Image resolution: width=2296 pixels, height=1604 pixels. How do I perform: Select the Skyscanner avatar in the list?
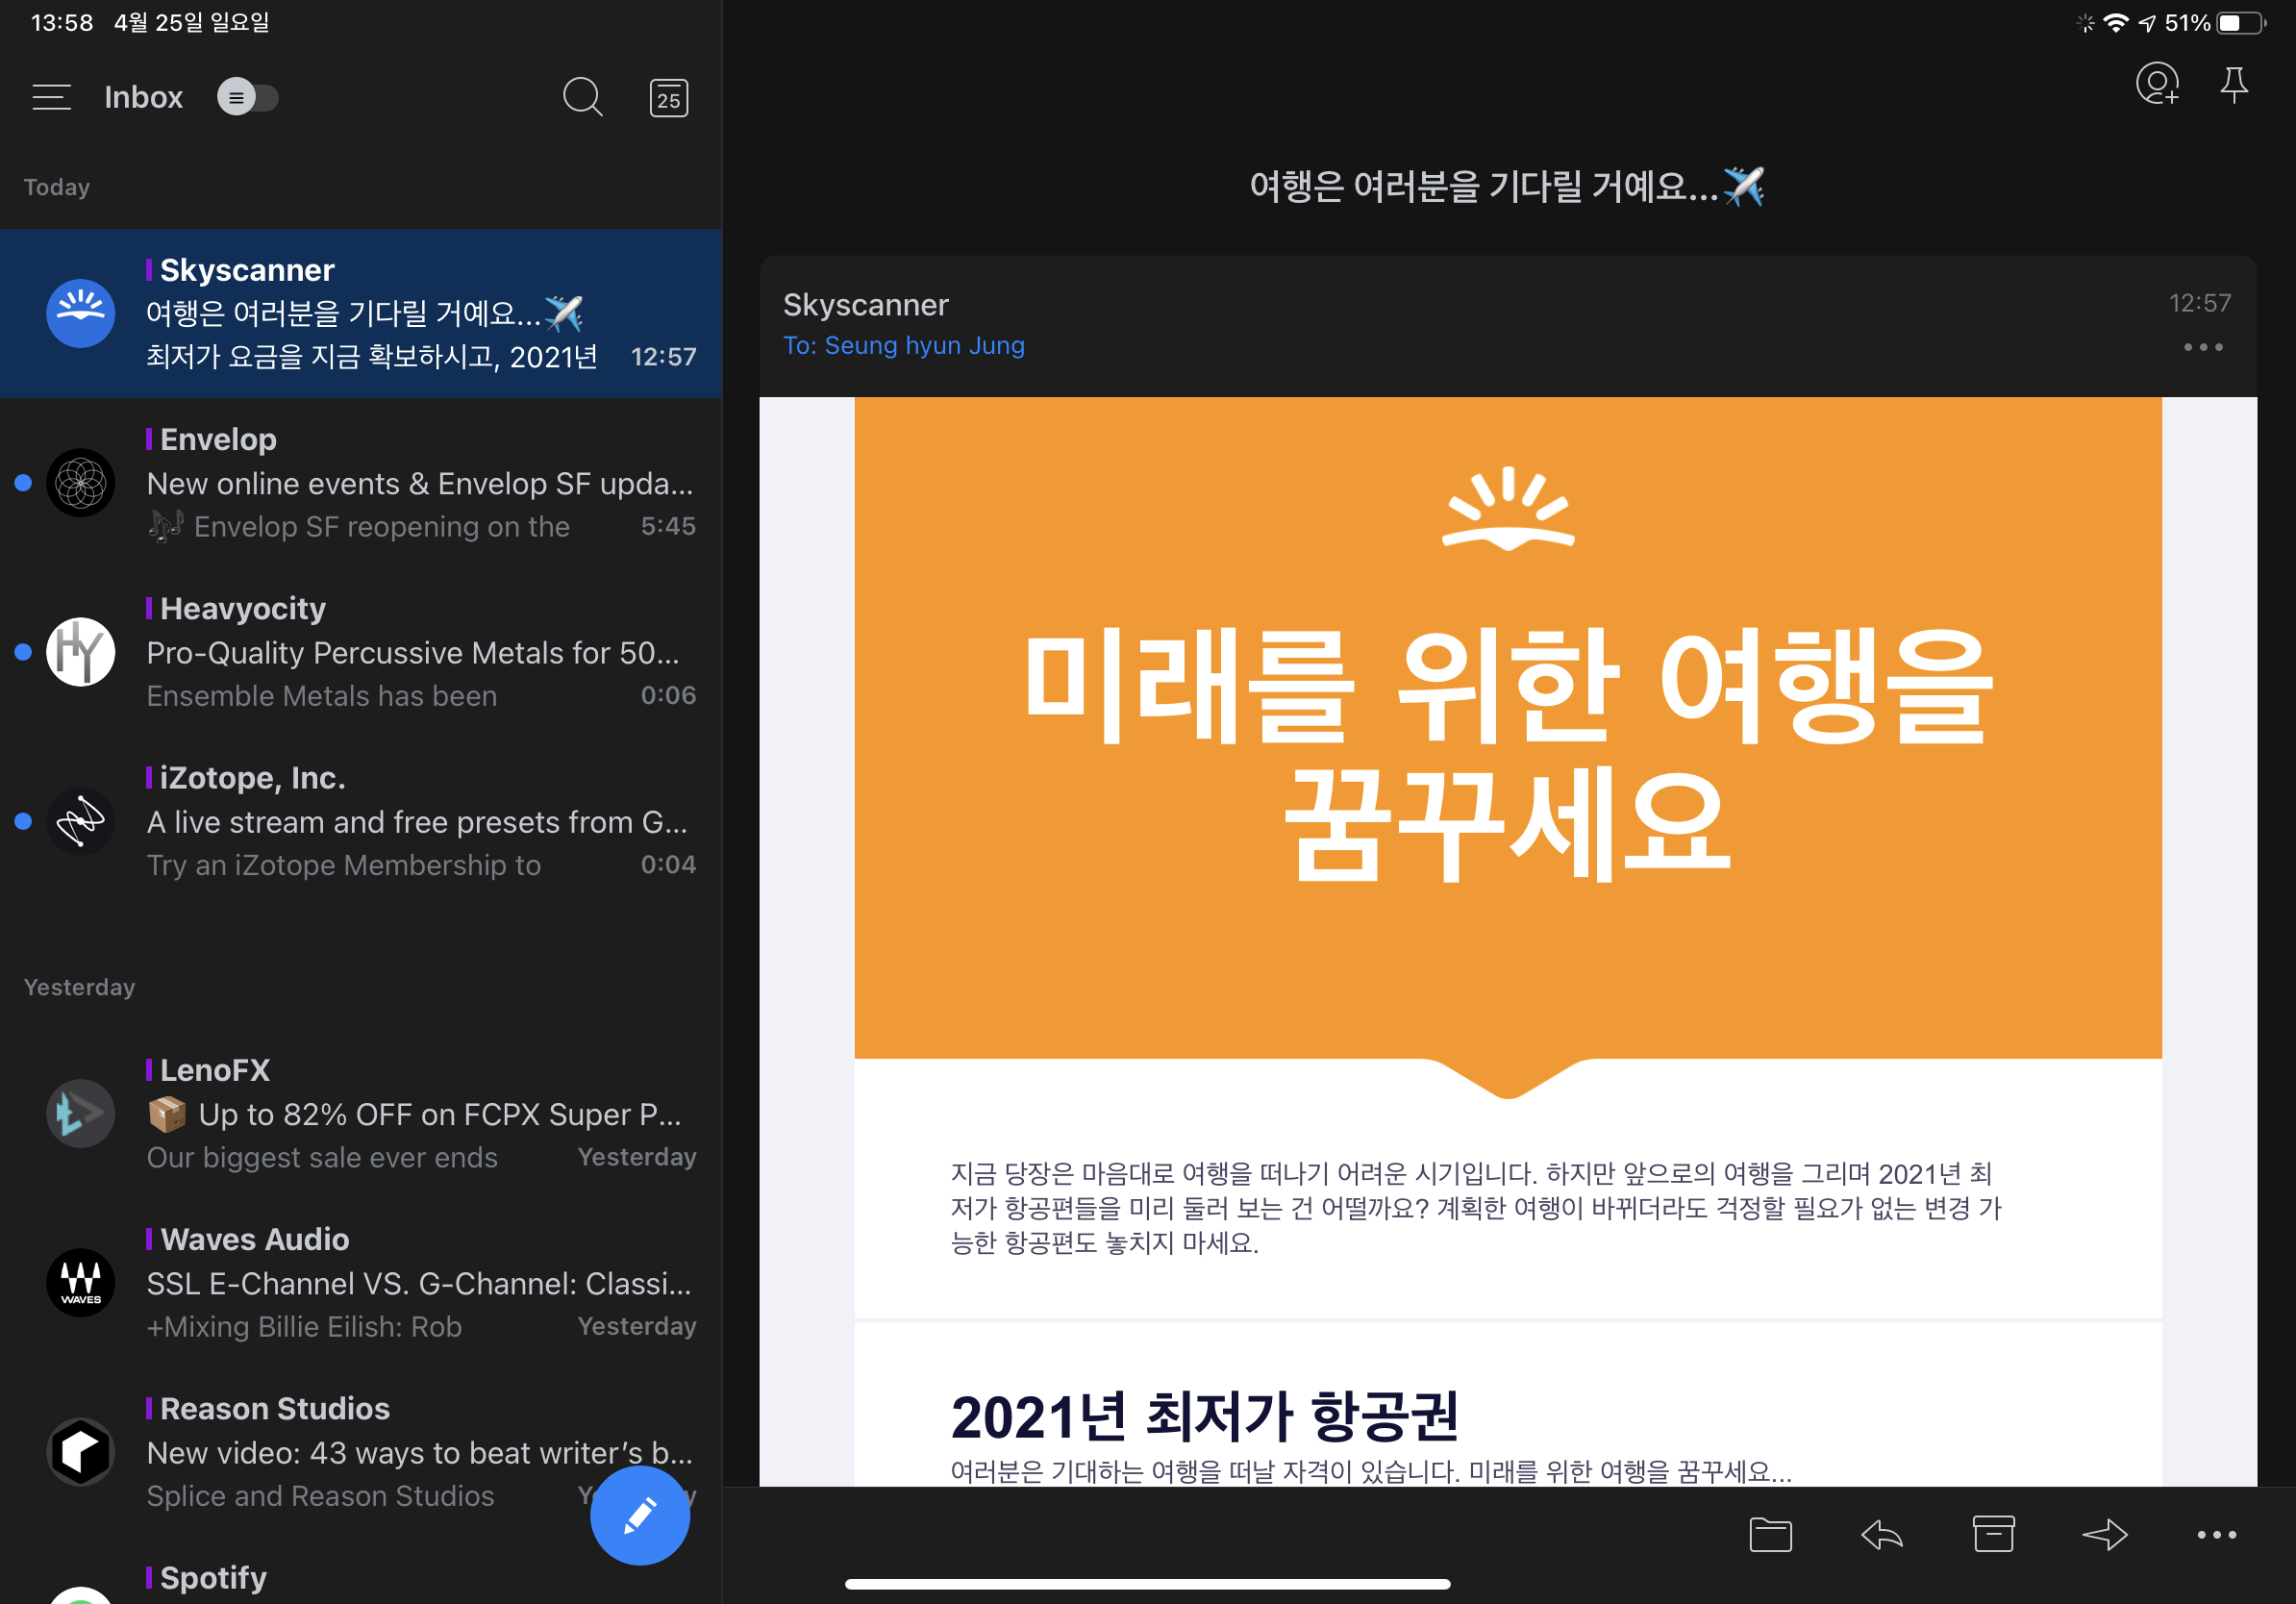pos(81,313)
